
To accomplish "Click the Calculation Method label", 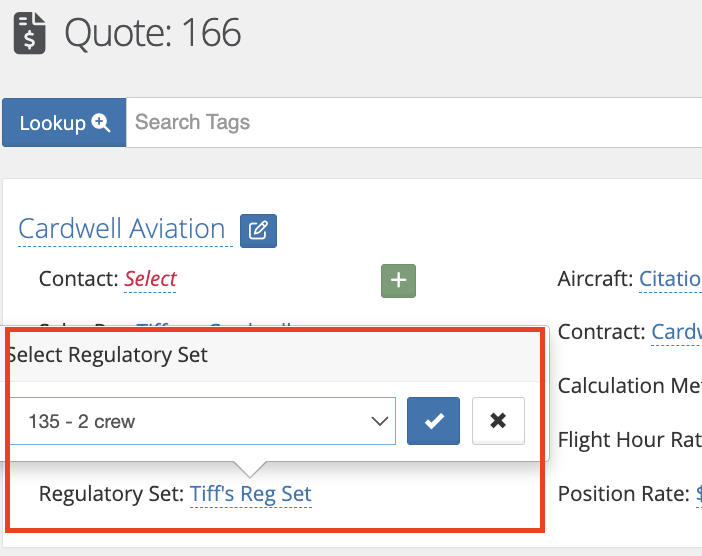I will [629, 386].
